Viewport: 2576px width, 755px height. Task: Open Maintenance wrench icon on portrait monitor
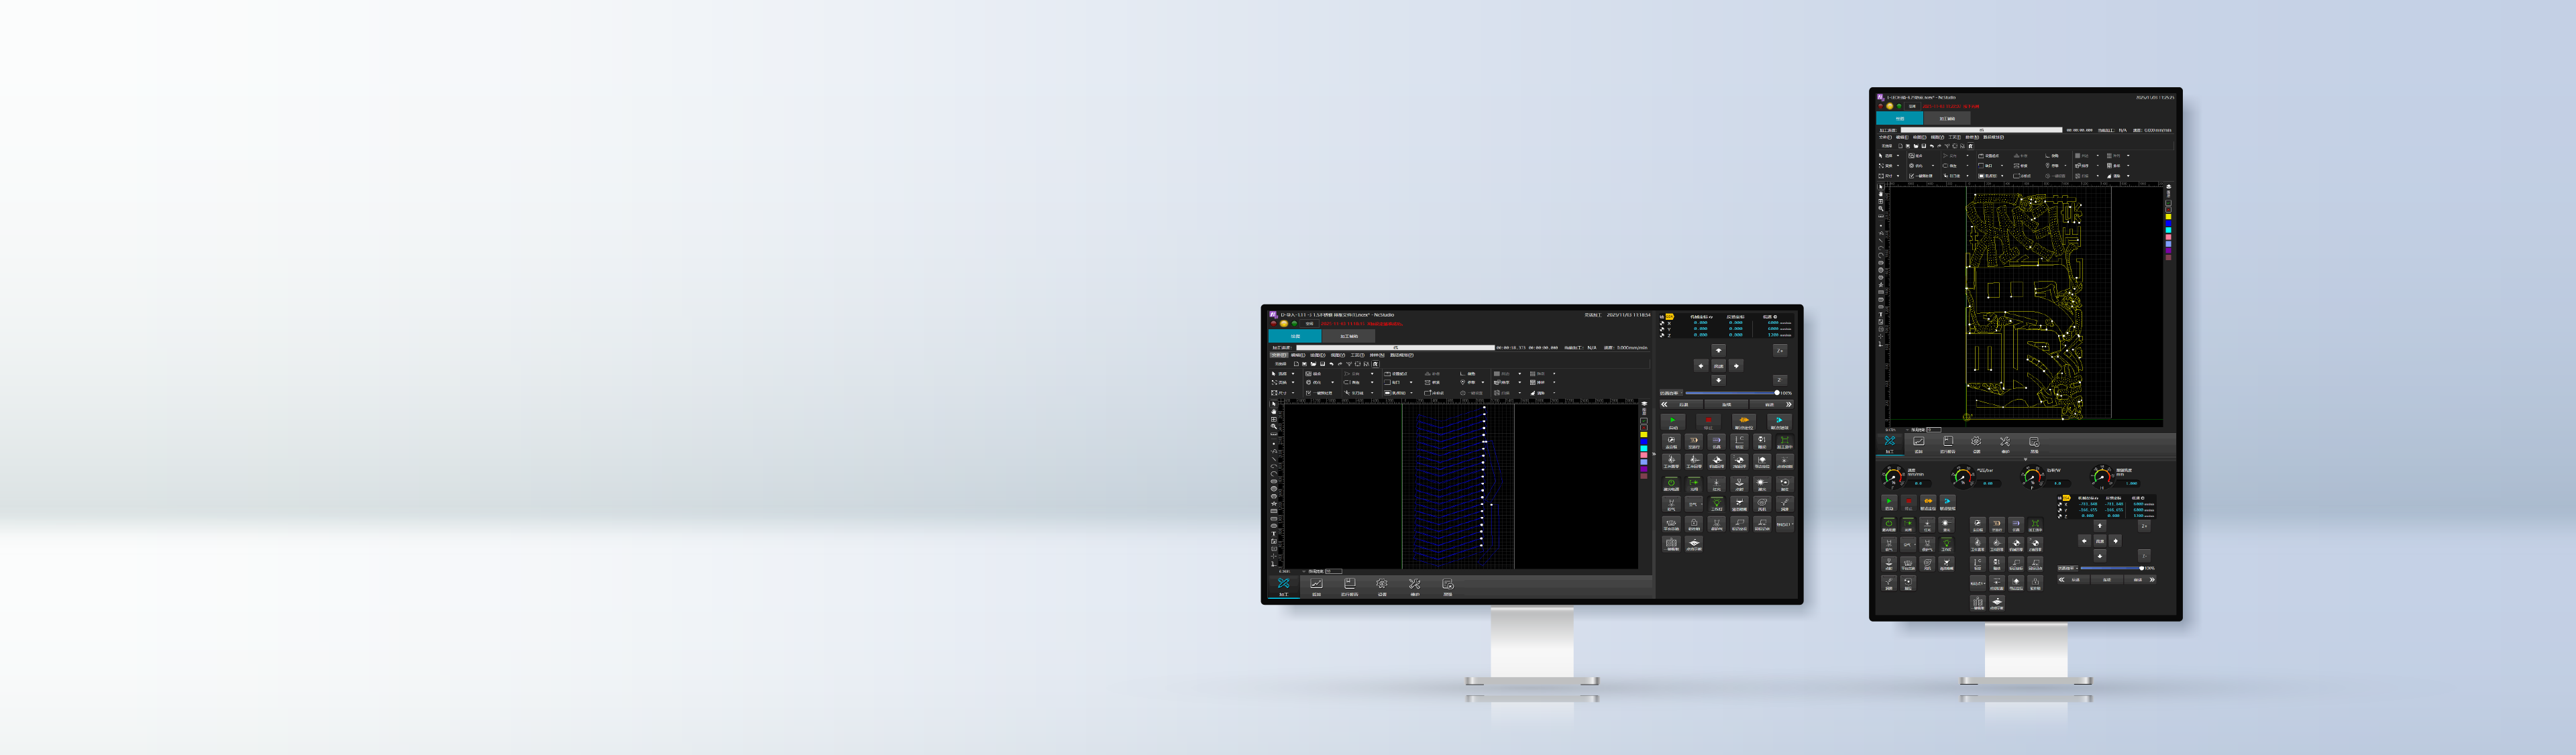(x=2005, y=441)
